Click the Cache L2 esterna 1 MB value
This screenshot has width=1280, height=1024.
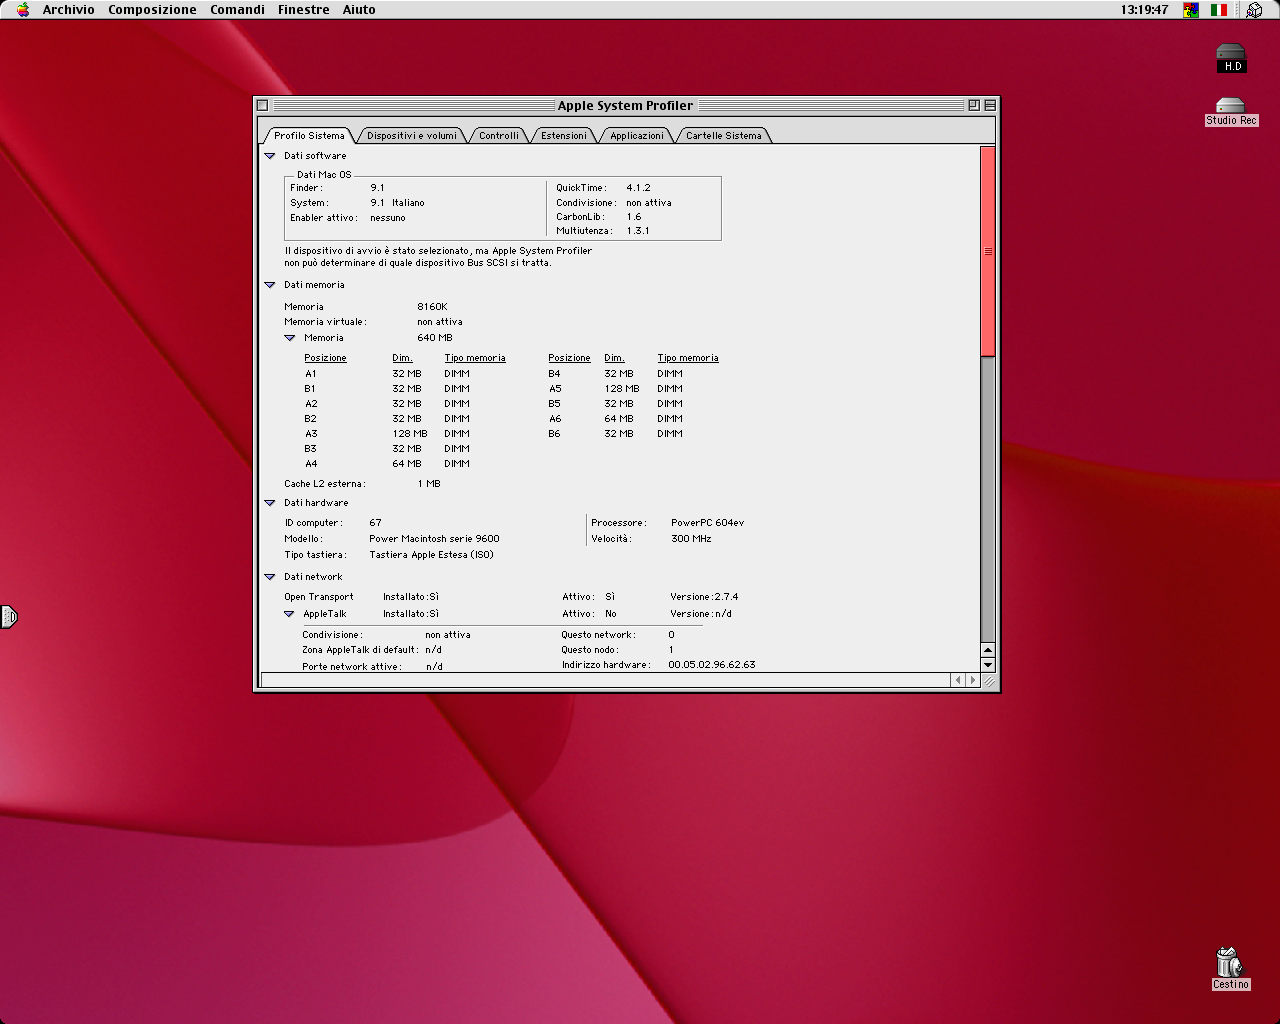click(429, 484)
